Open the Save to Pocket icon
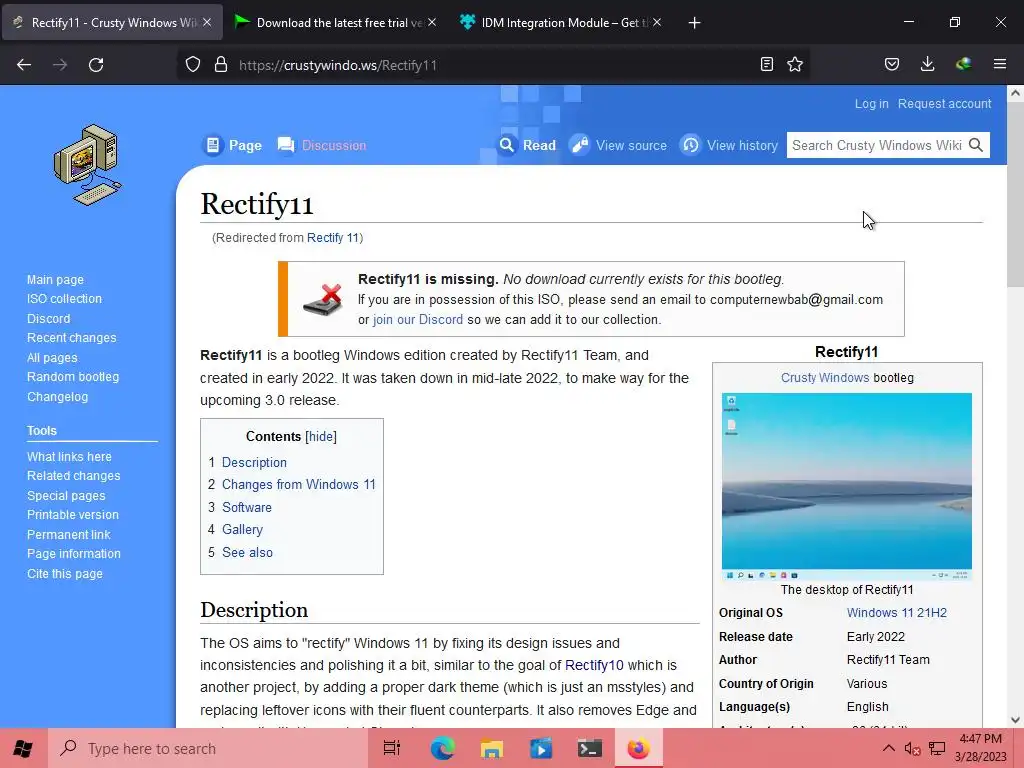Screen dimensions: 1024x768 pos(891,64)
